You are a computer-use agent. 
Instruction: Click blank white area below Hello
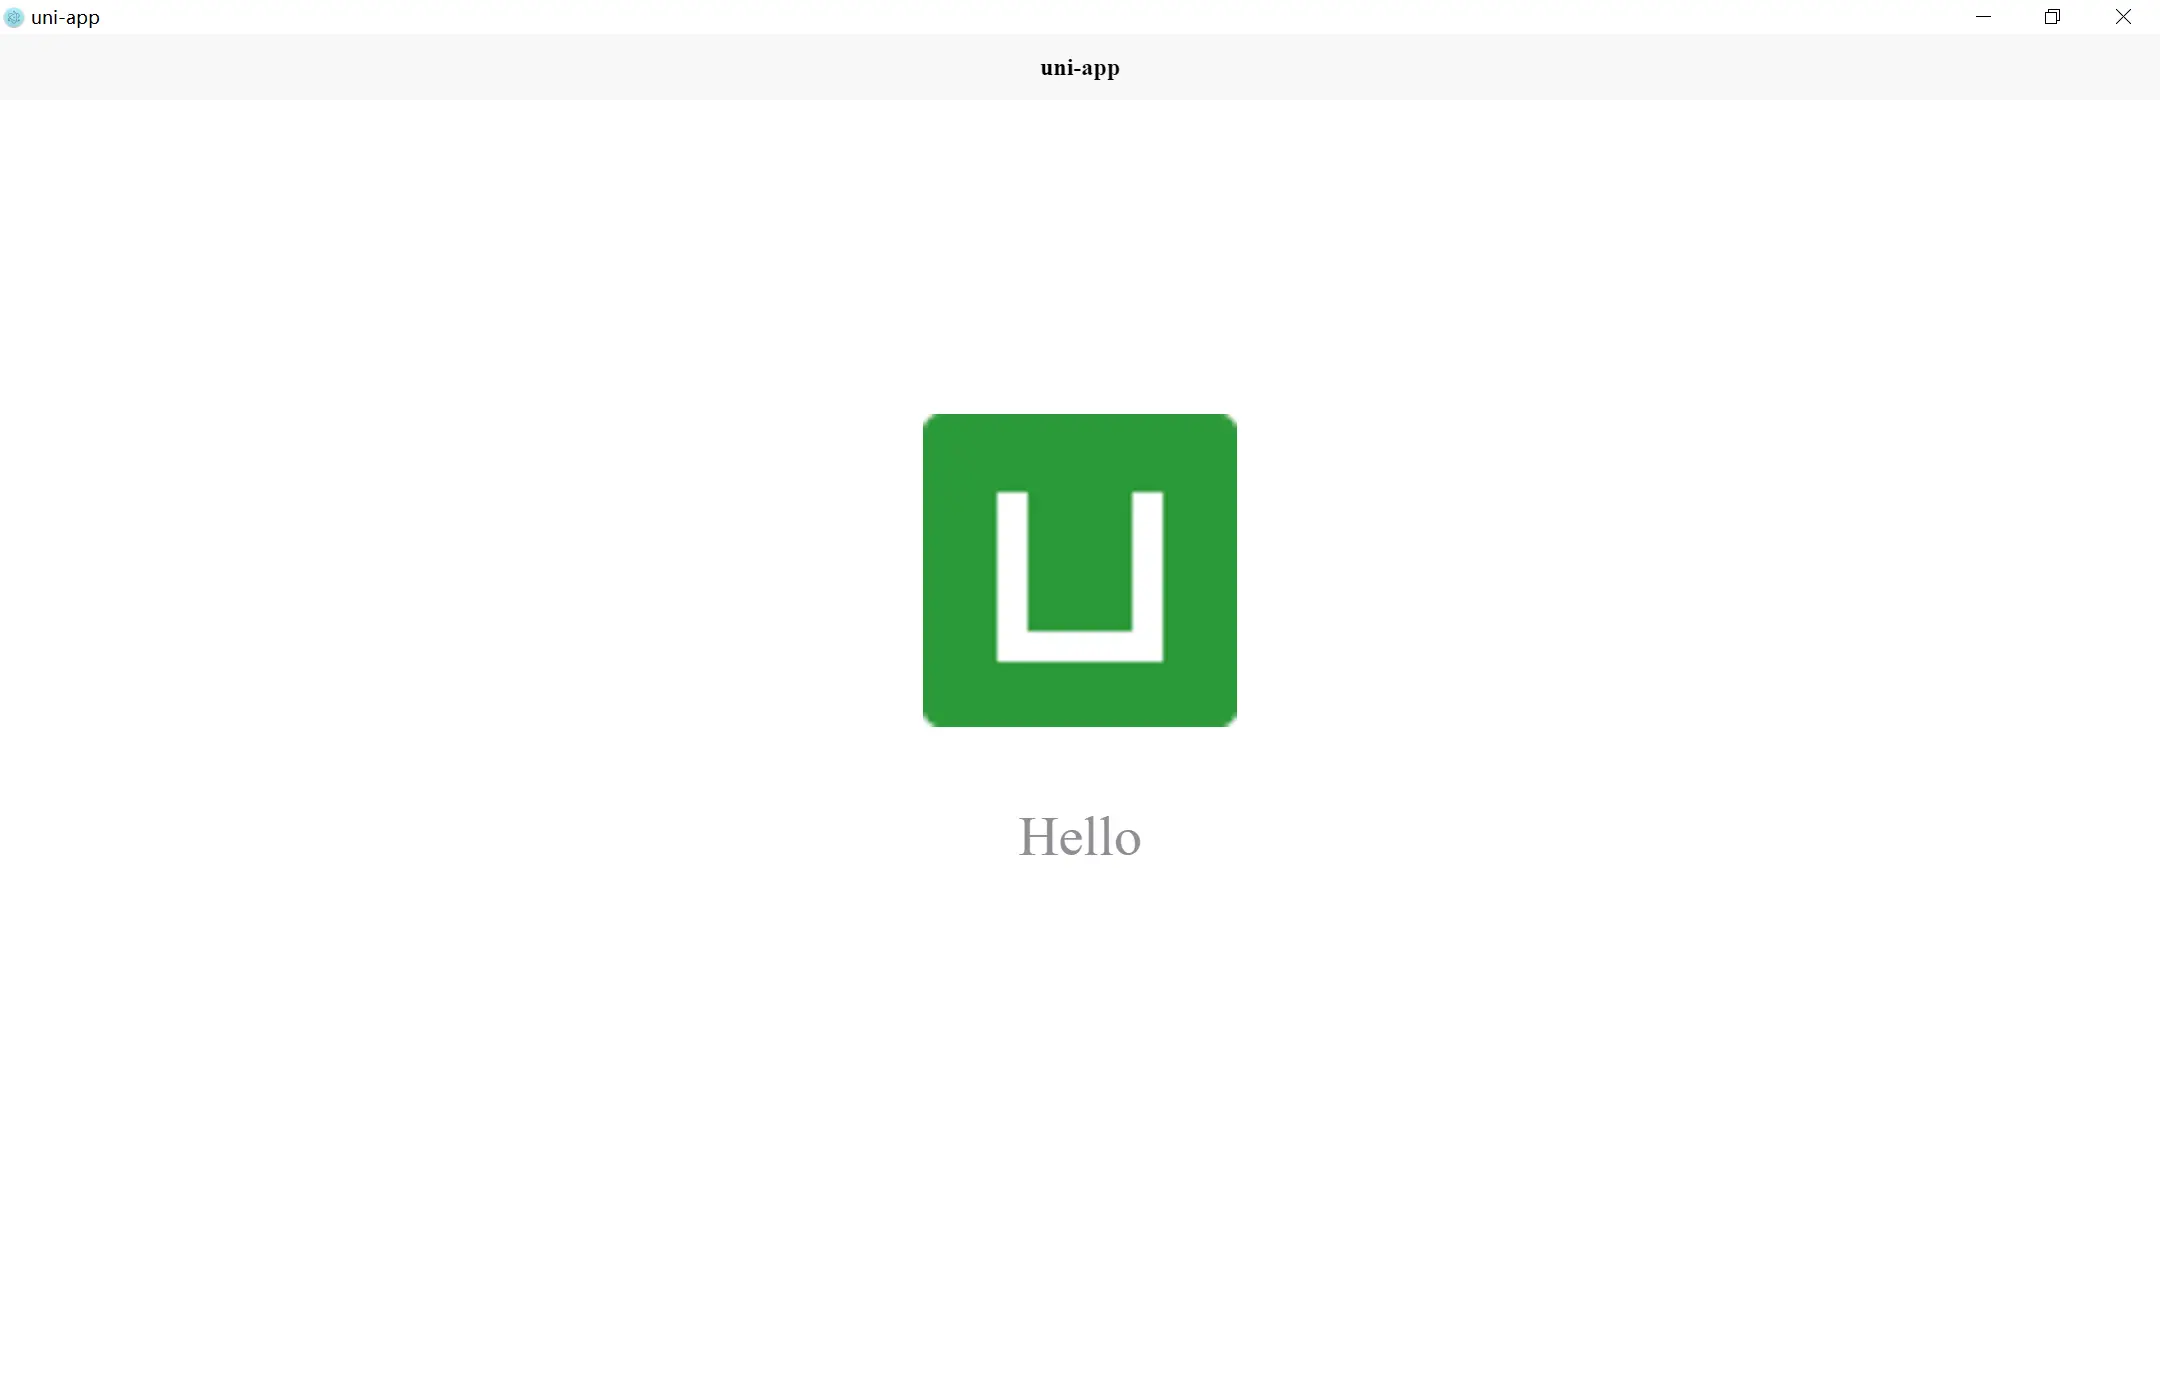coord(1079,1100)
